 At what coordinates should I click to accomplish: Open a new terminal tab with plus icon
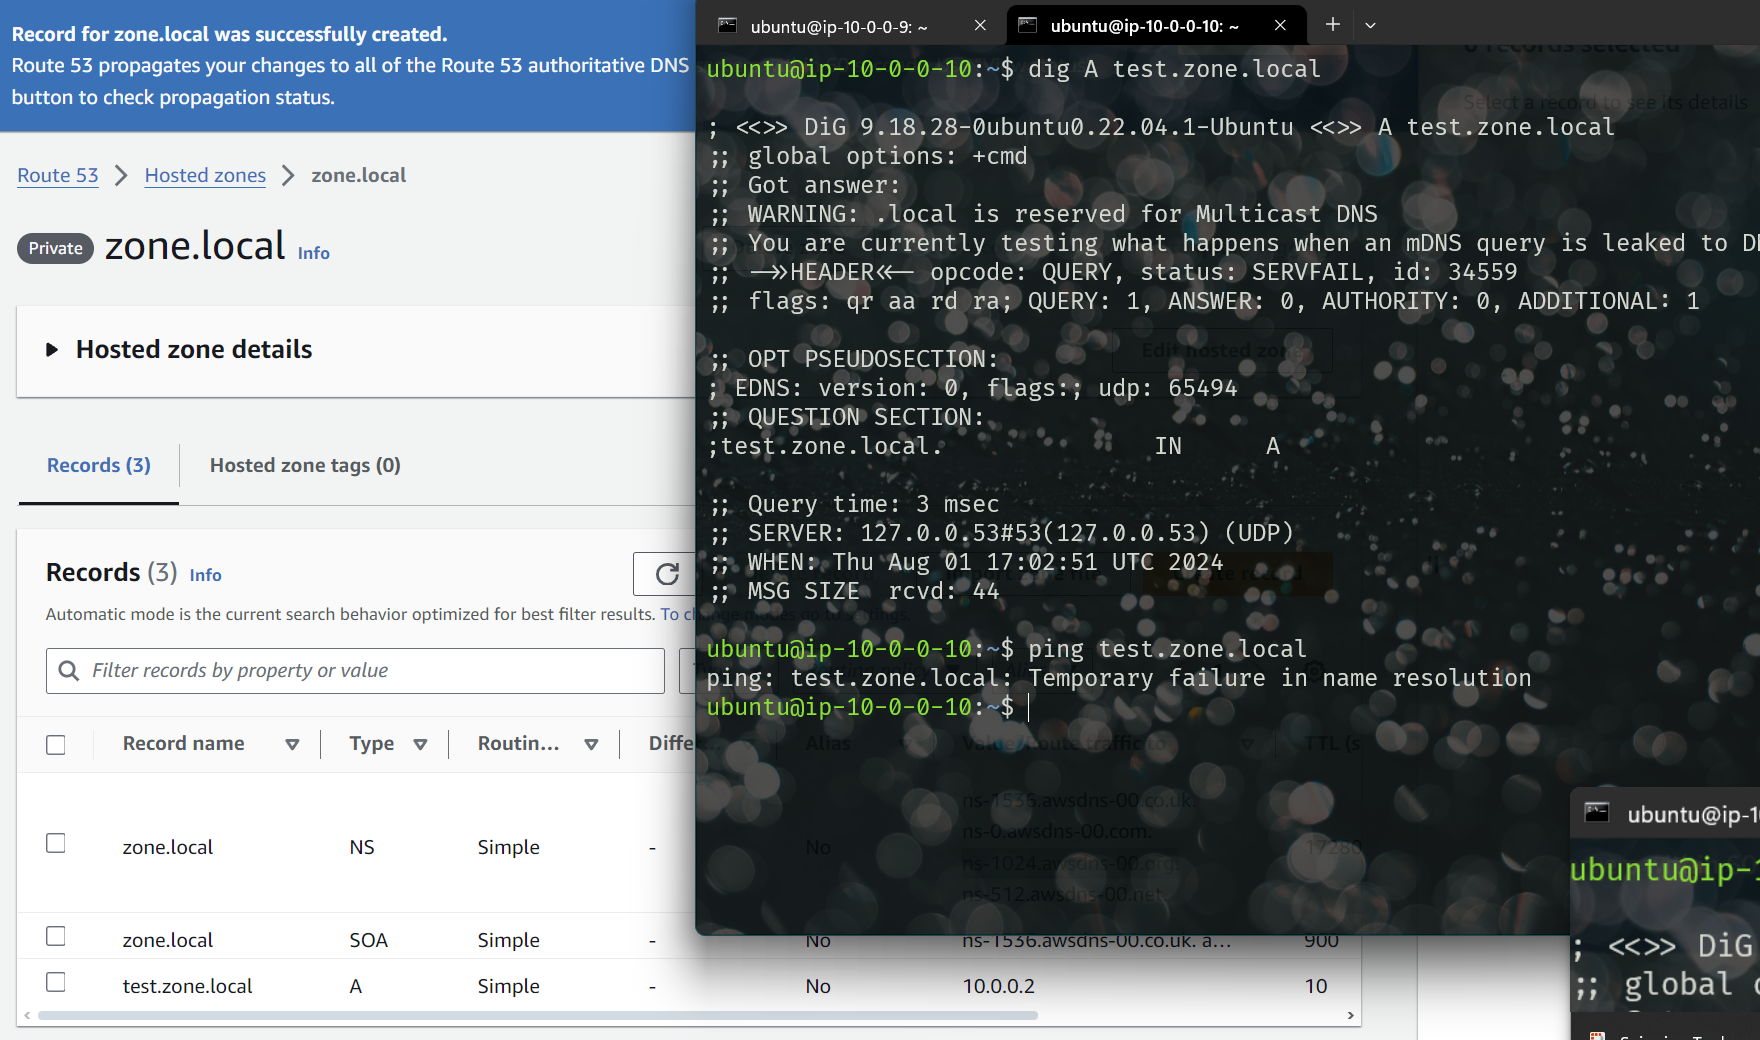[x=1333, y=25]
